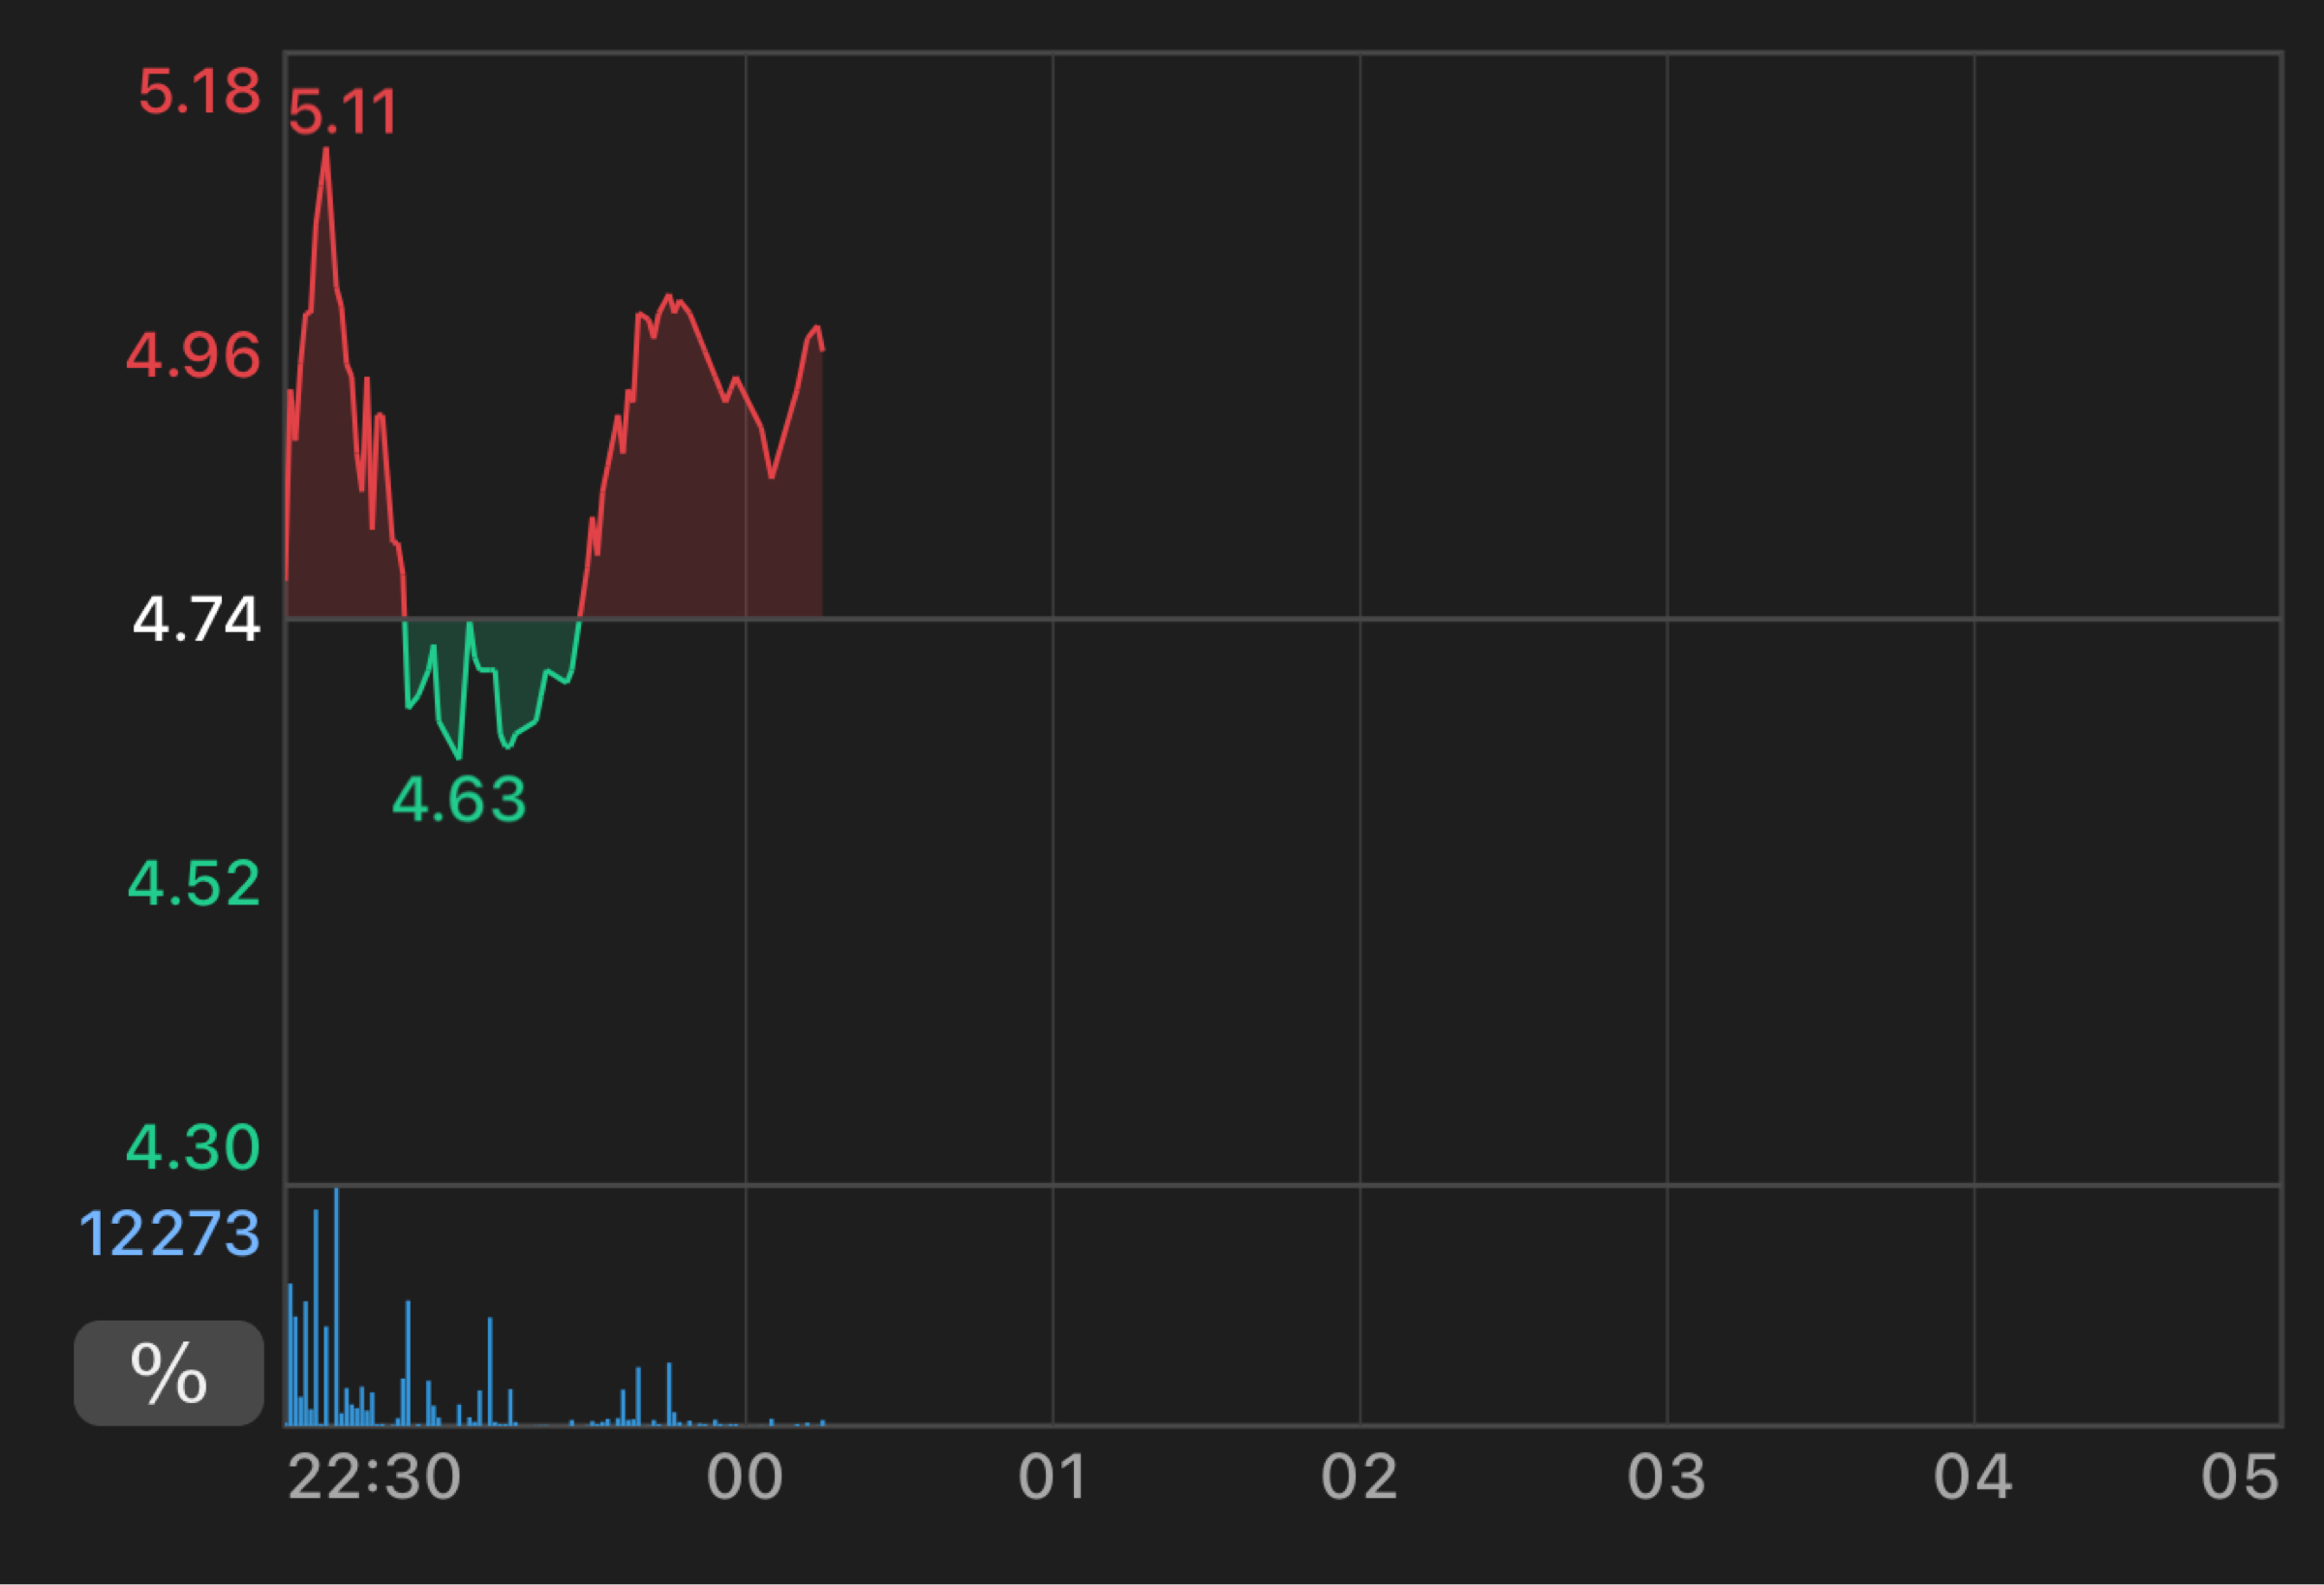
Task: Click the 4.74 baseline price label
Action: [196, 619]
